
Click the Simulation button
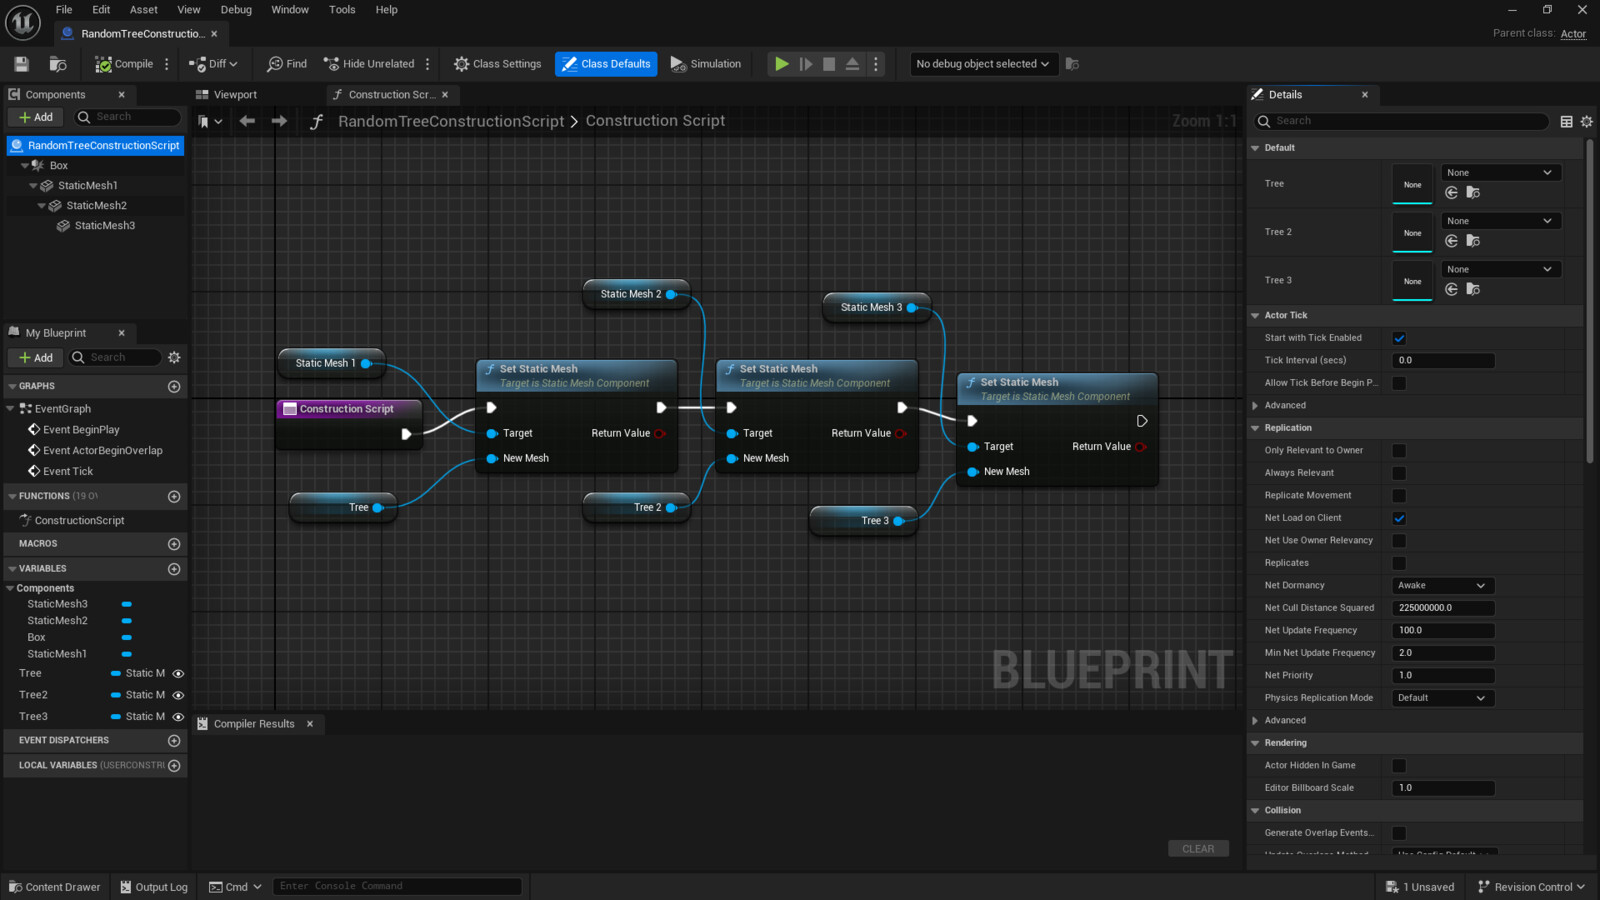click(x=706, y=64)
